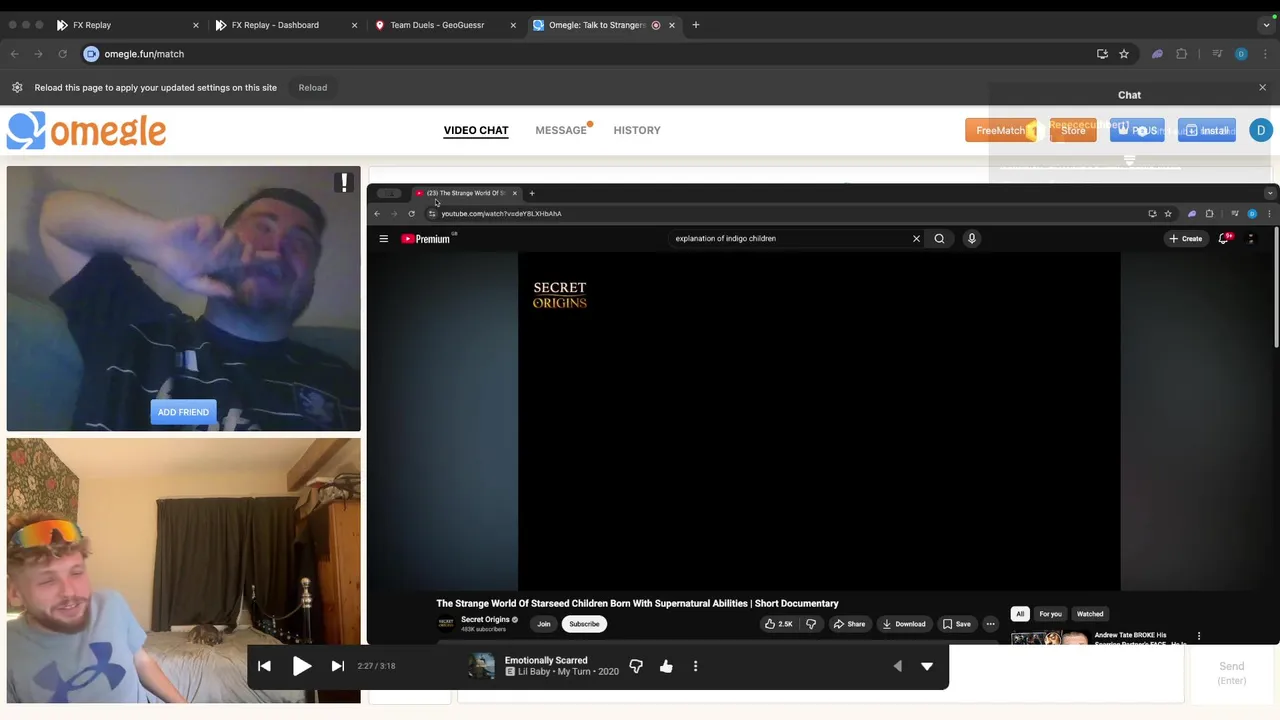Play the Emotionally Scarred track
The image size is (1280, 720).
(302, 666)
